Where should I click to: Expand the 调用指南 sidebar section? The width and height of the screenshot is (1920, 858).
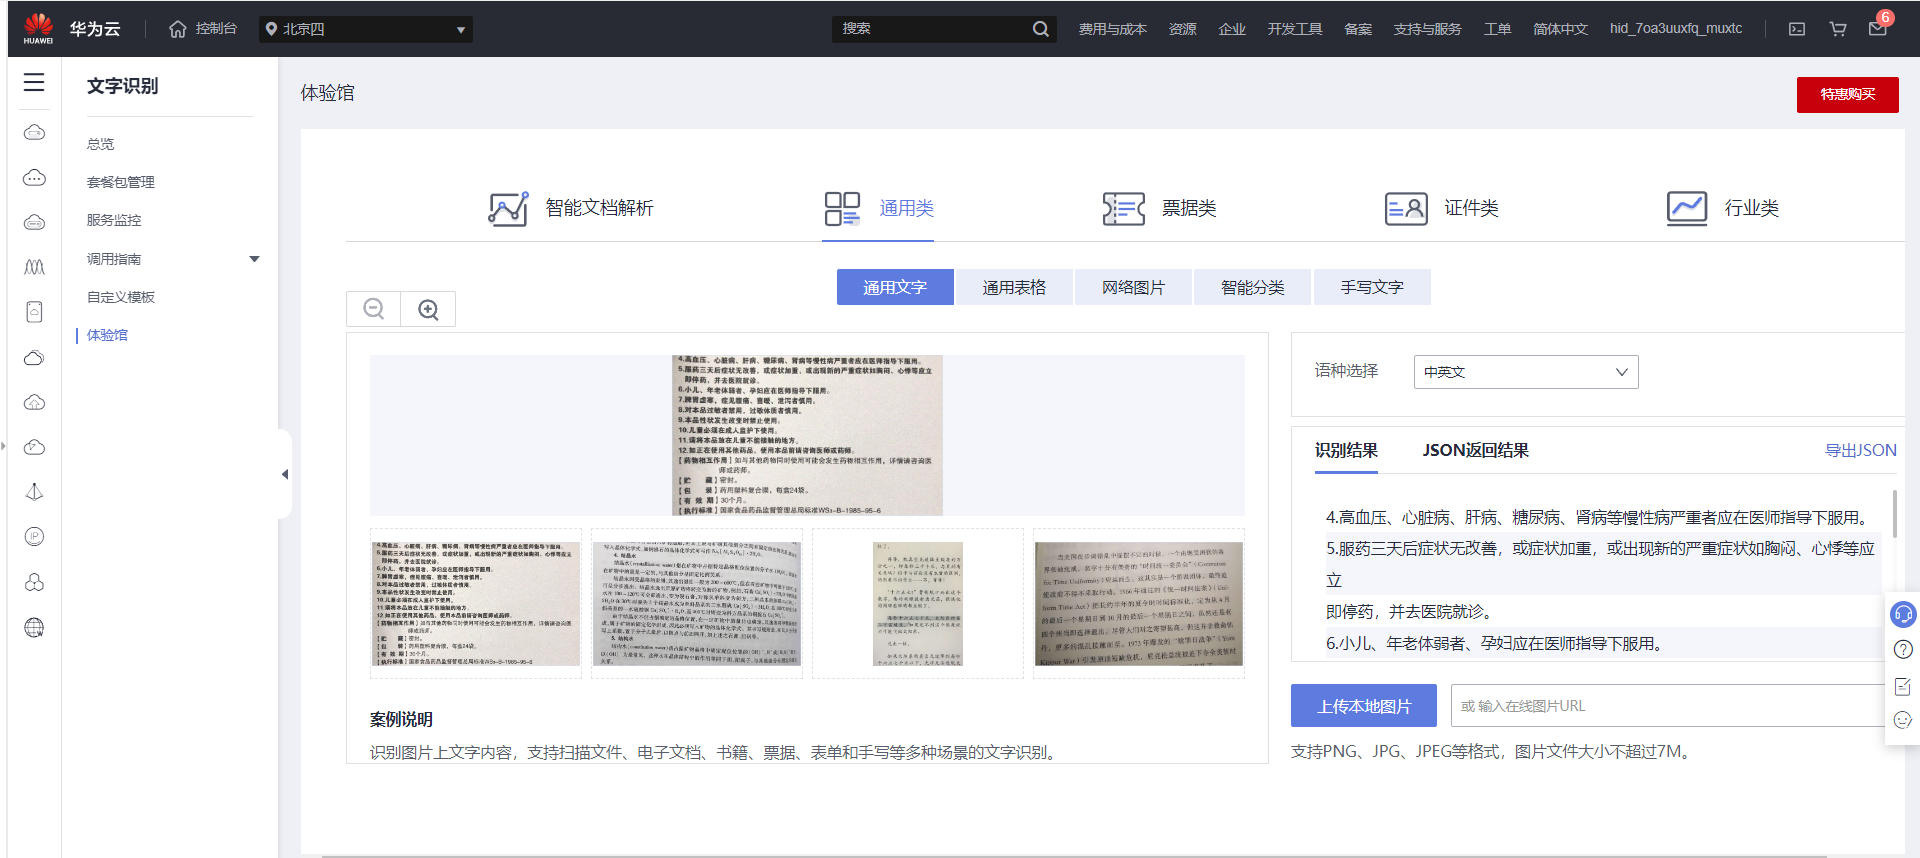[x=172, y=259]
